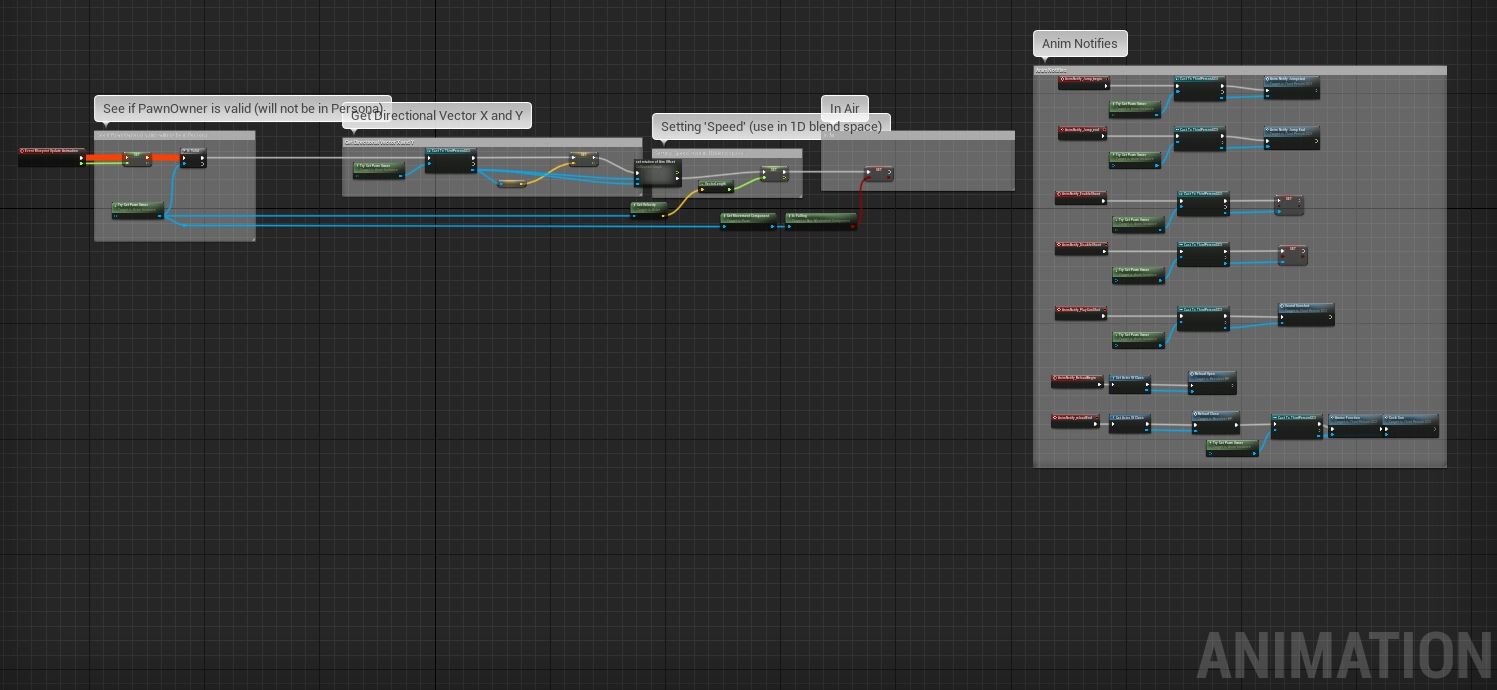Image resolution: width=1497 pixels, height=690 pixels.
Task: Select the Cast node wired to AnimNotify_Jump_end
Action: [x=1200, y=138]
